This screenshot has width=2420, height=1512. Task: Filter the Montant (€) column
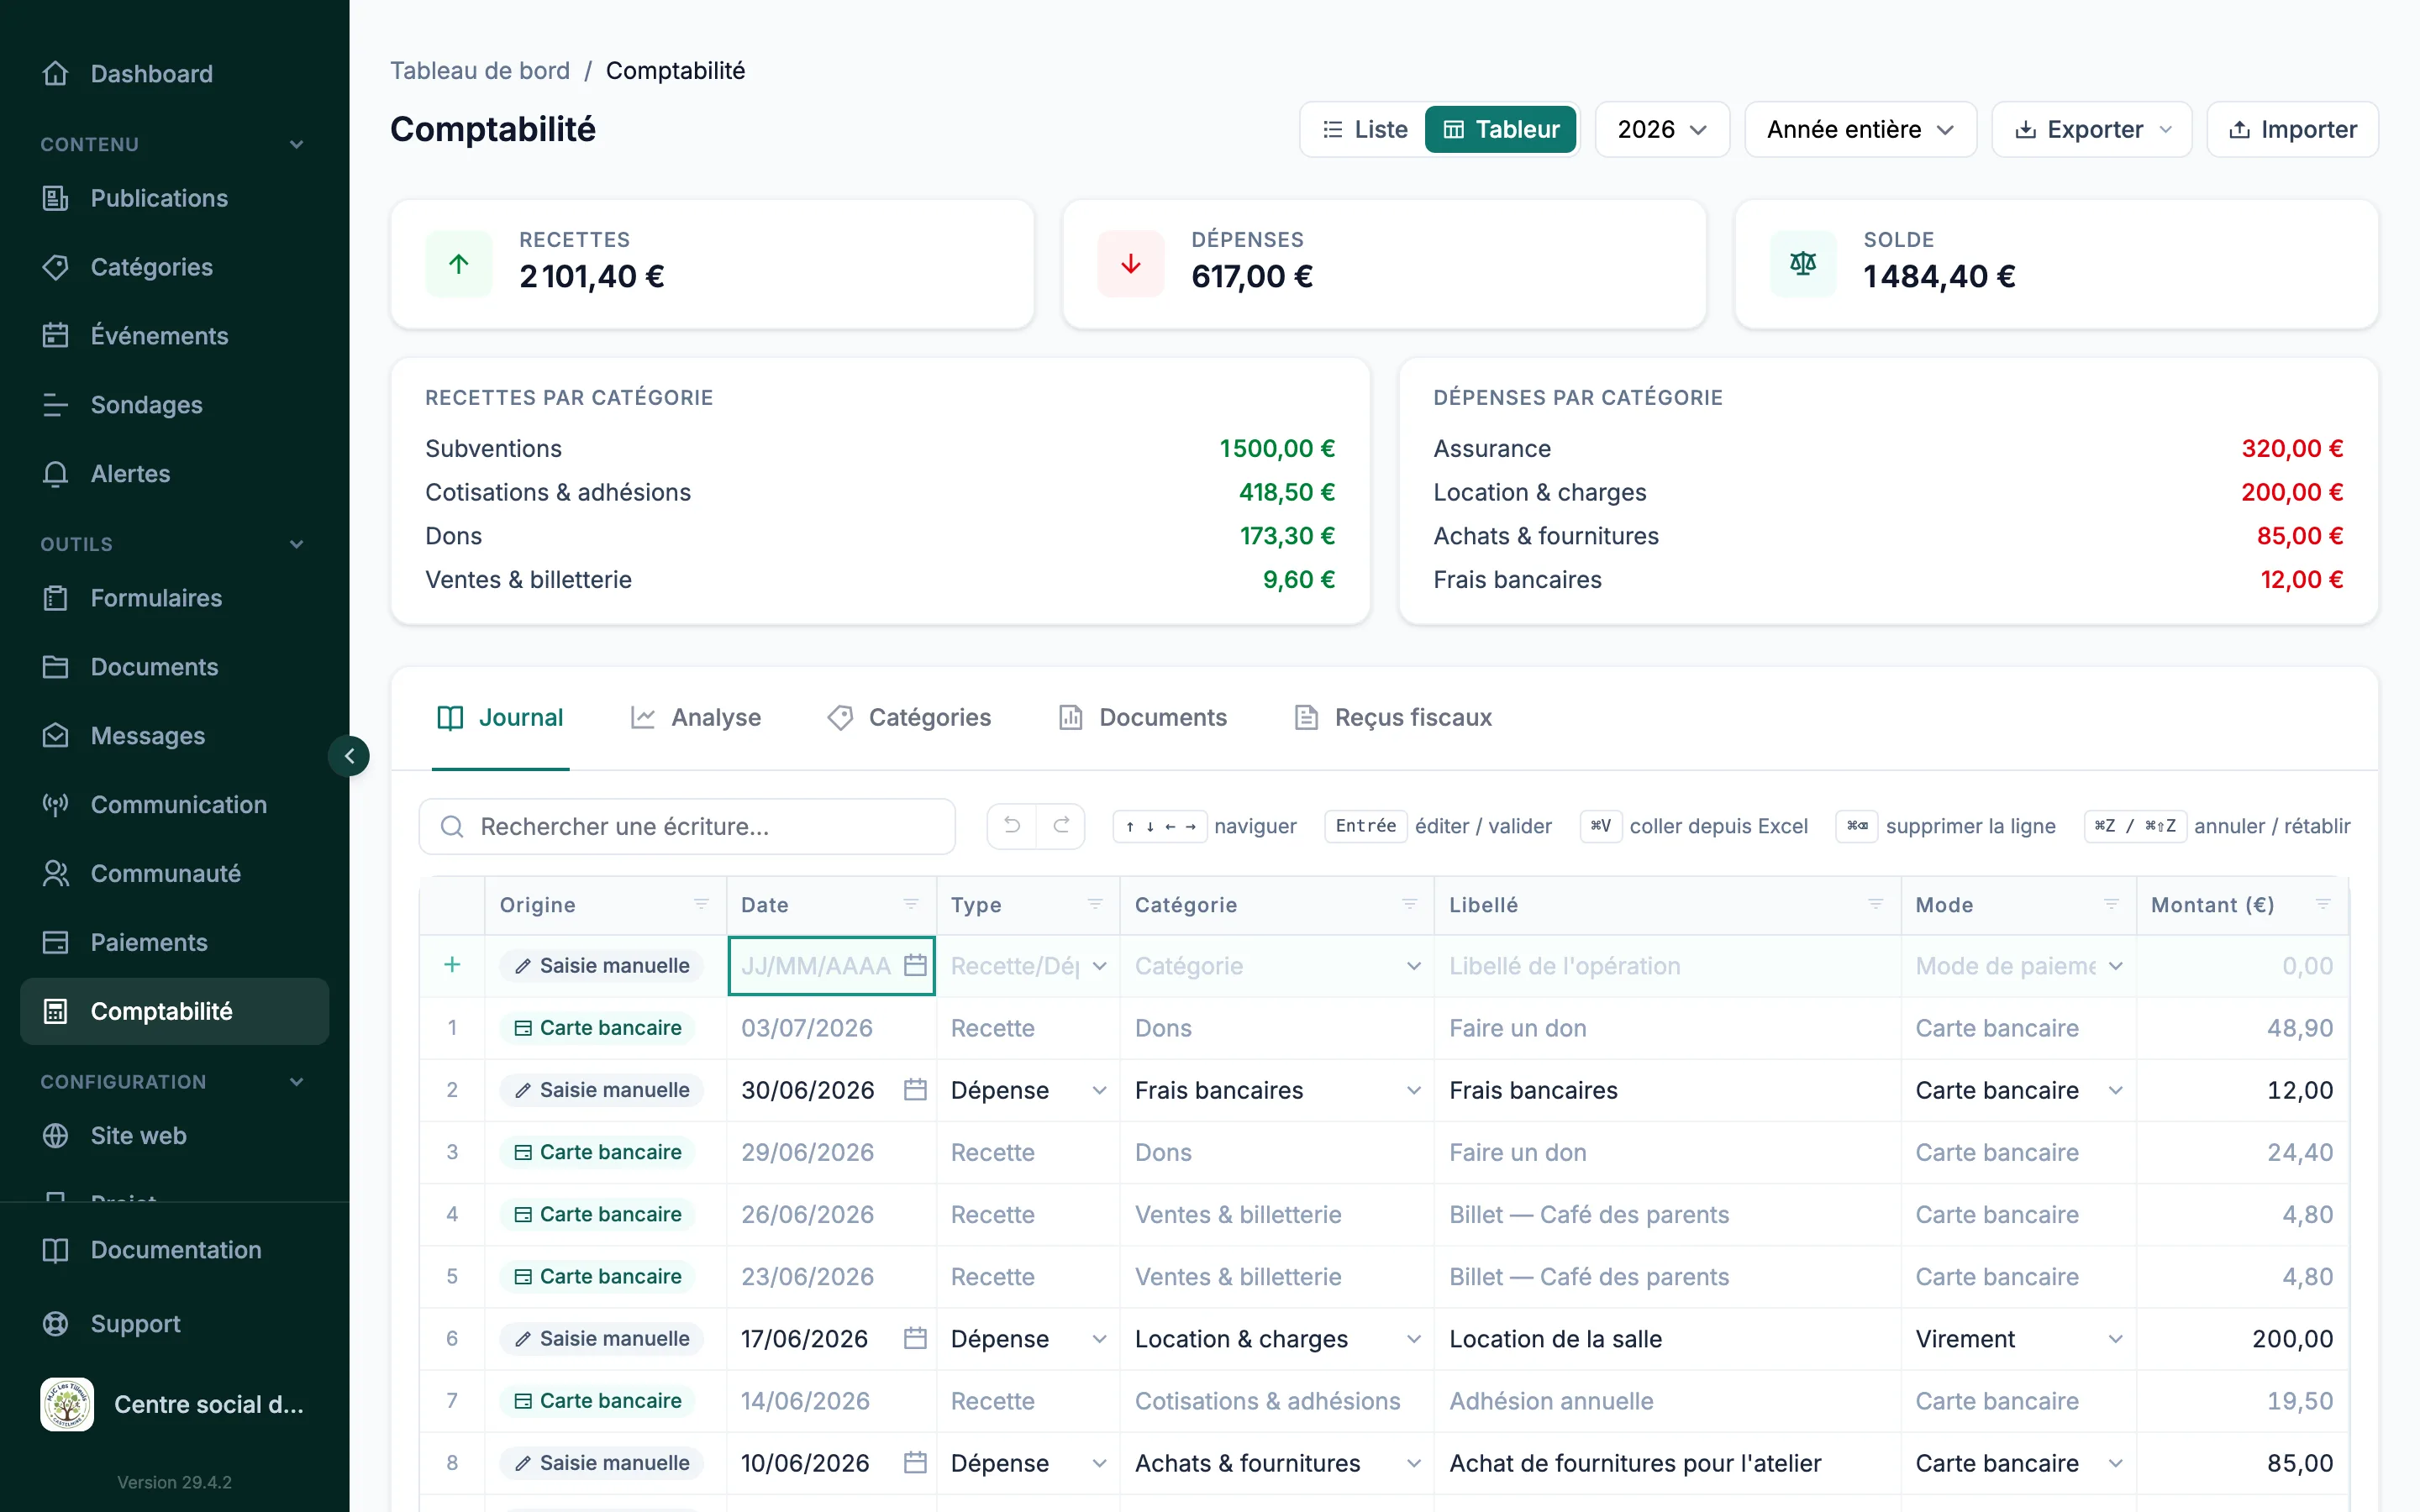point(2323,904)
